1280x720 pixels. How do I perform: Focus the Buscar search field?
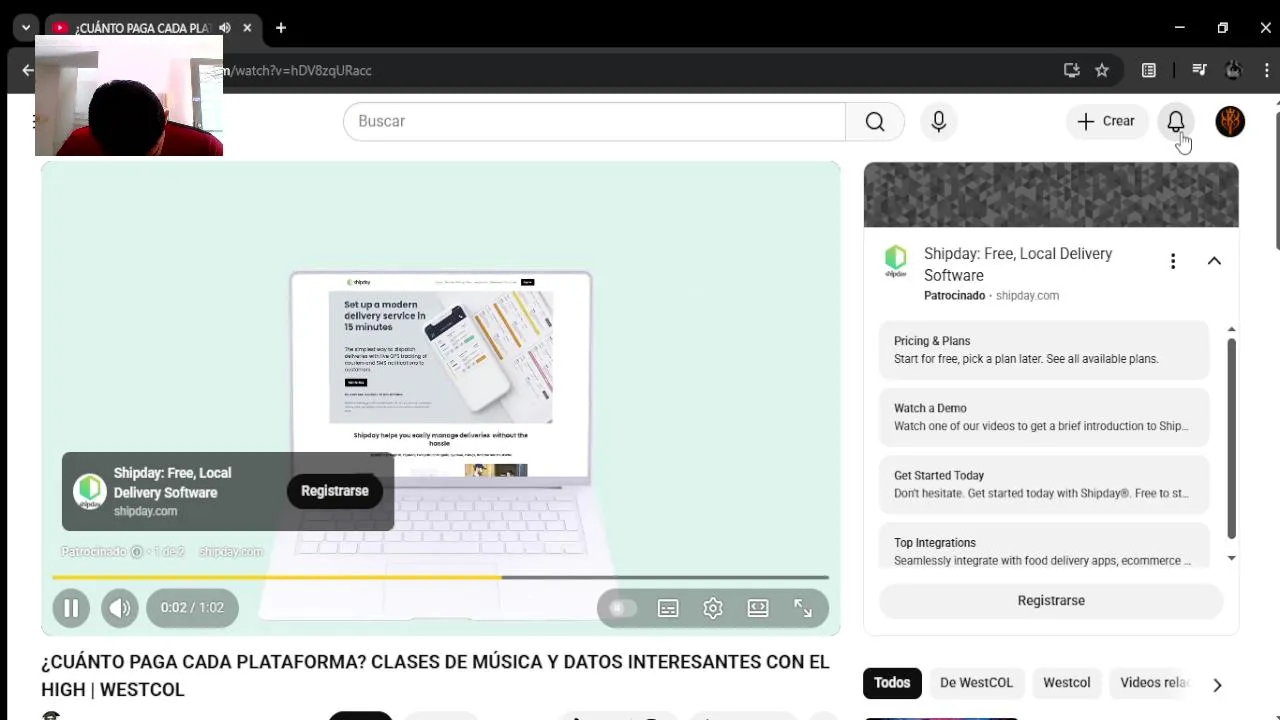(594, 121)
